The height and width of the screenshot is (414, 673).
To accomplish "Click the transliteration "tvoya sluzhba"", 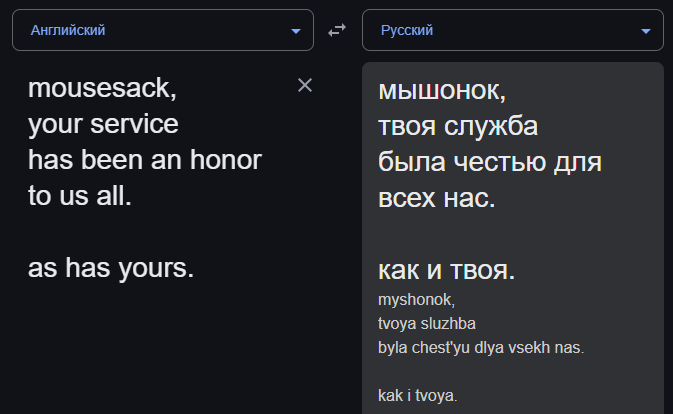I will (427, 324).
